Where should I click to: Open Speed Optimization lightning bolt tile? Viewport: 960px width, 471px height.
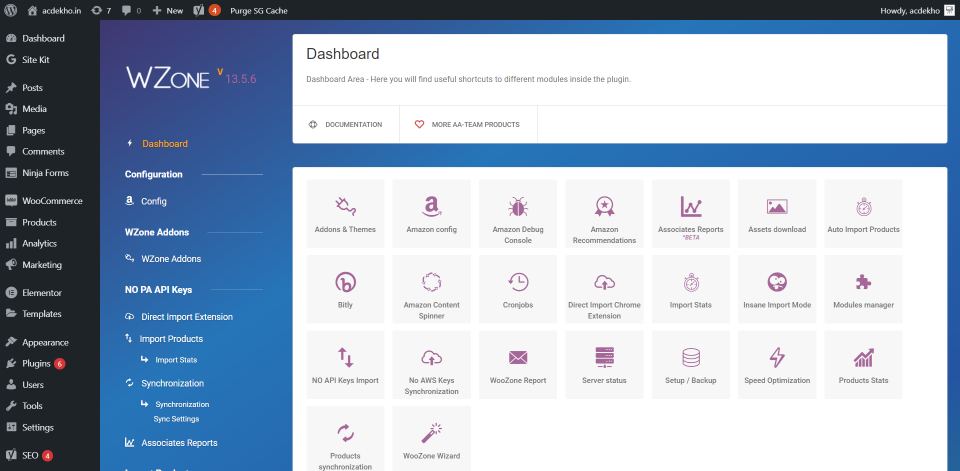777,364
